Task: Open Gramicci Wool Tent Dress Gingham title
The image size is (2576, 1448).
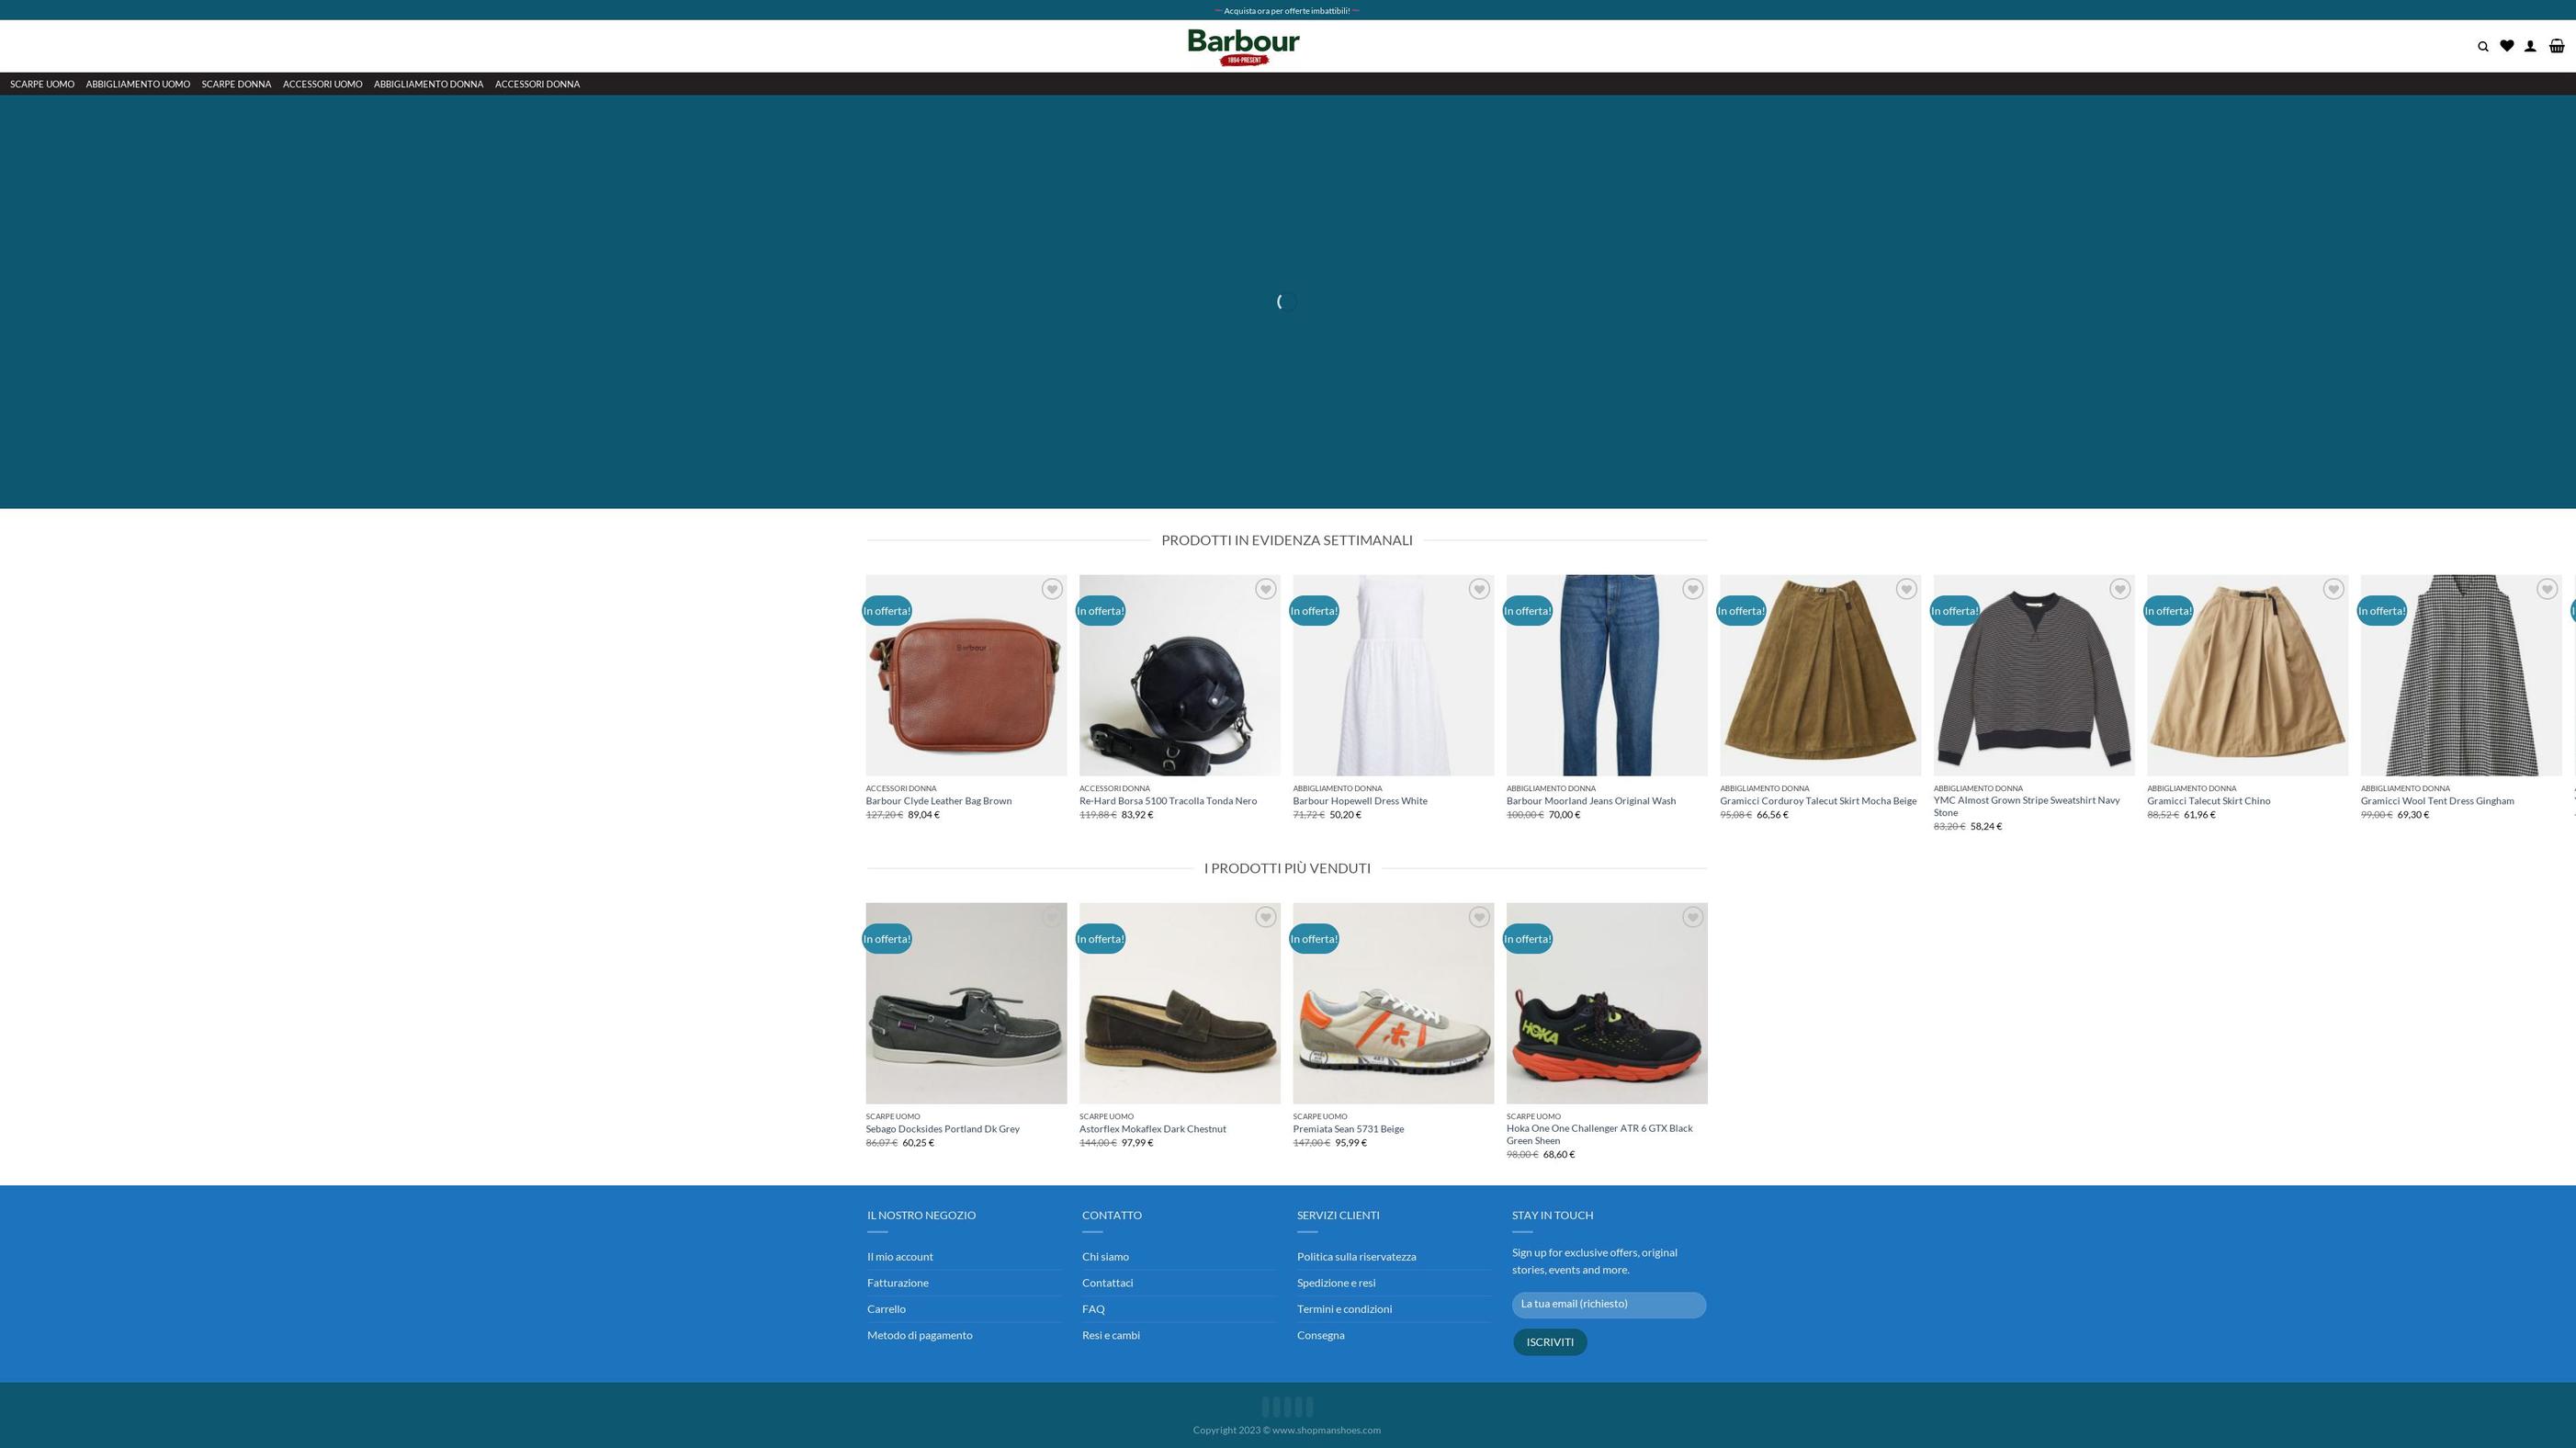Action: click(x=2437, y=801)
